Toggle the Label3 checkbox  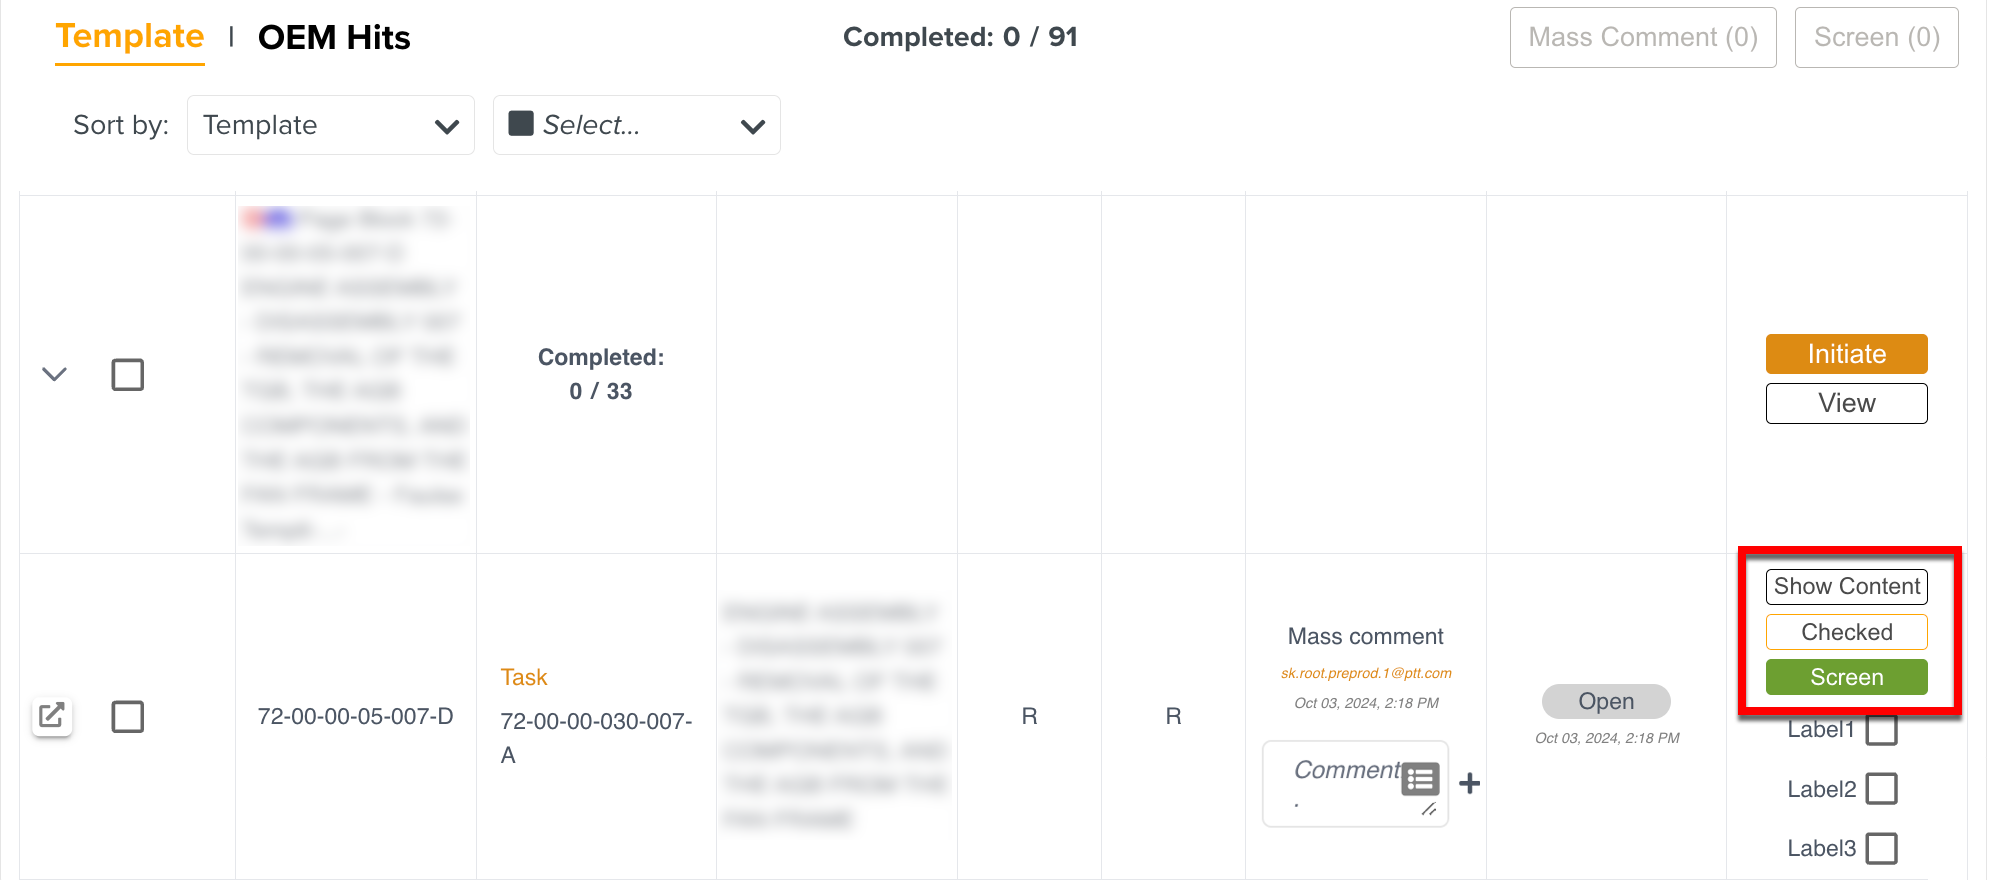(x=1881, y=848)
